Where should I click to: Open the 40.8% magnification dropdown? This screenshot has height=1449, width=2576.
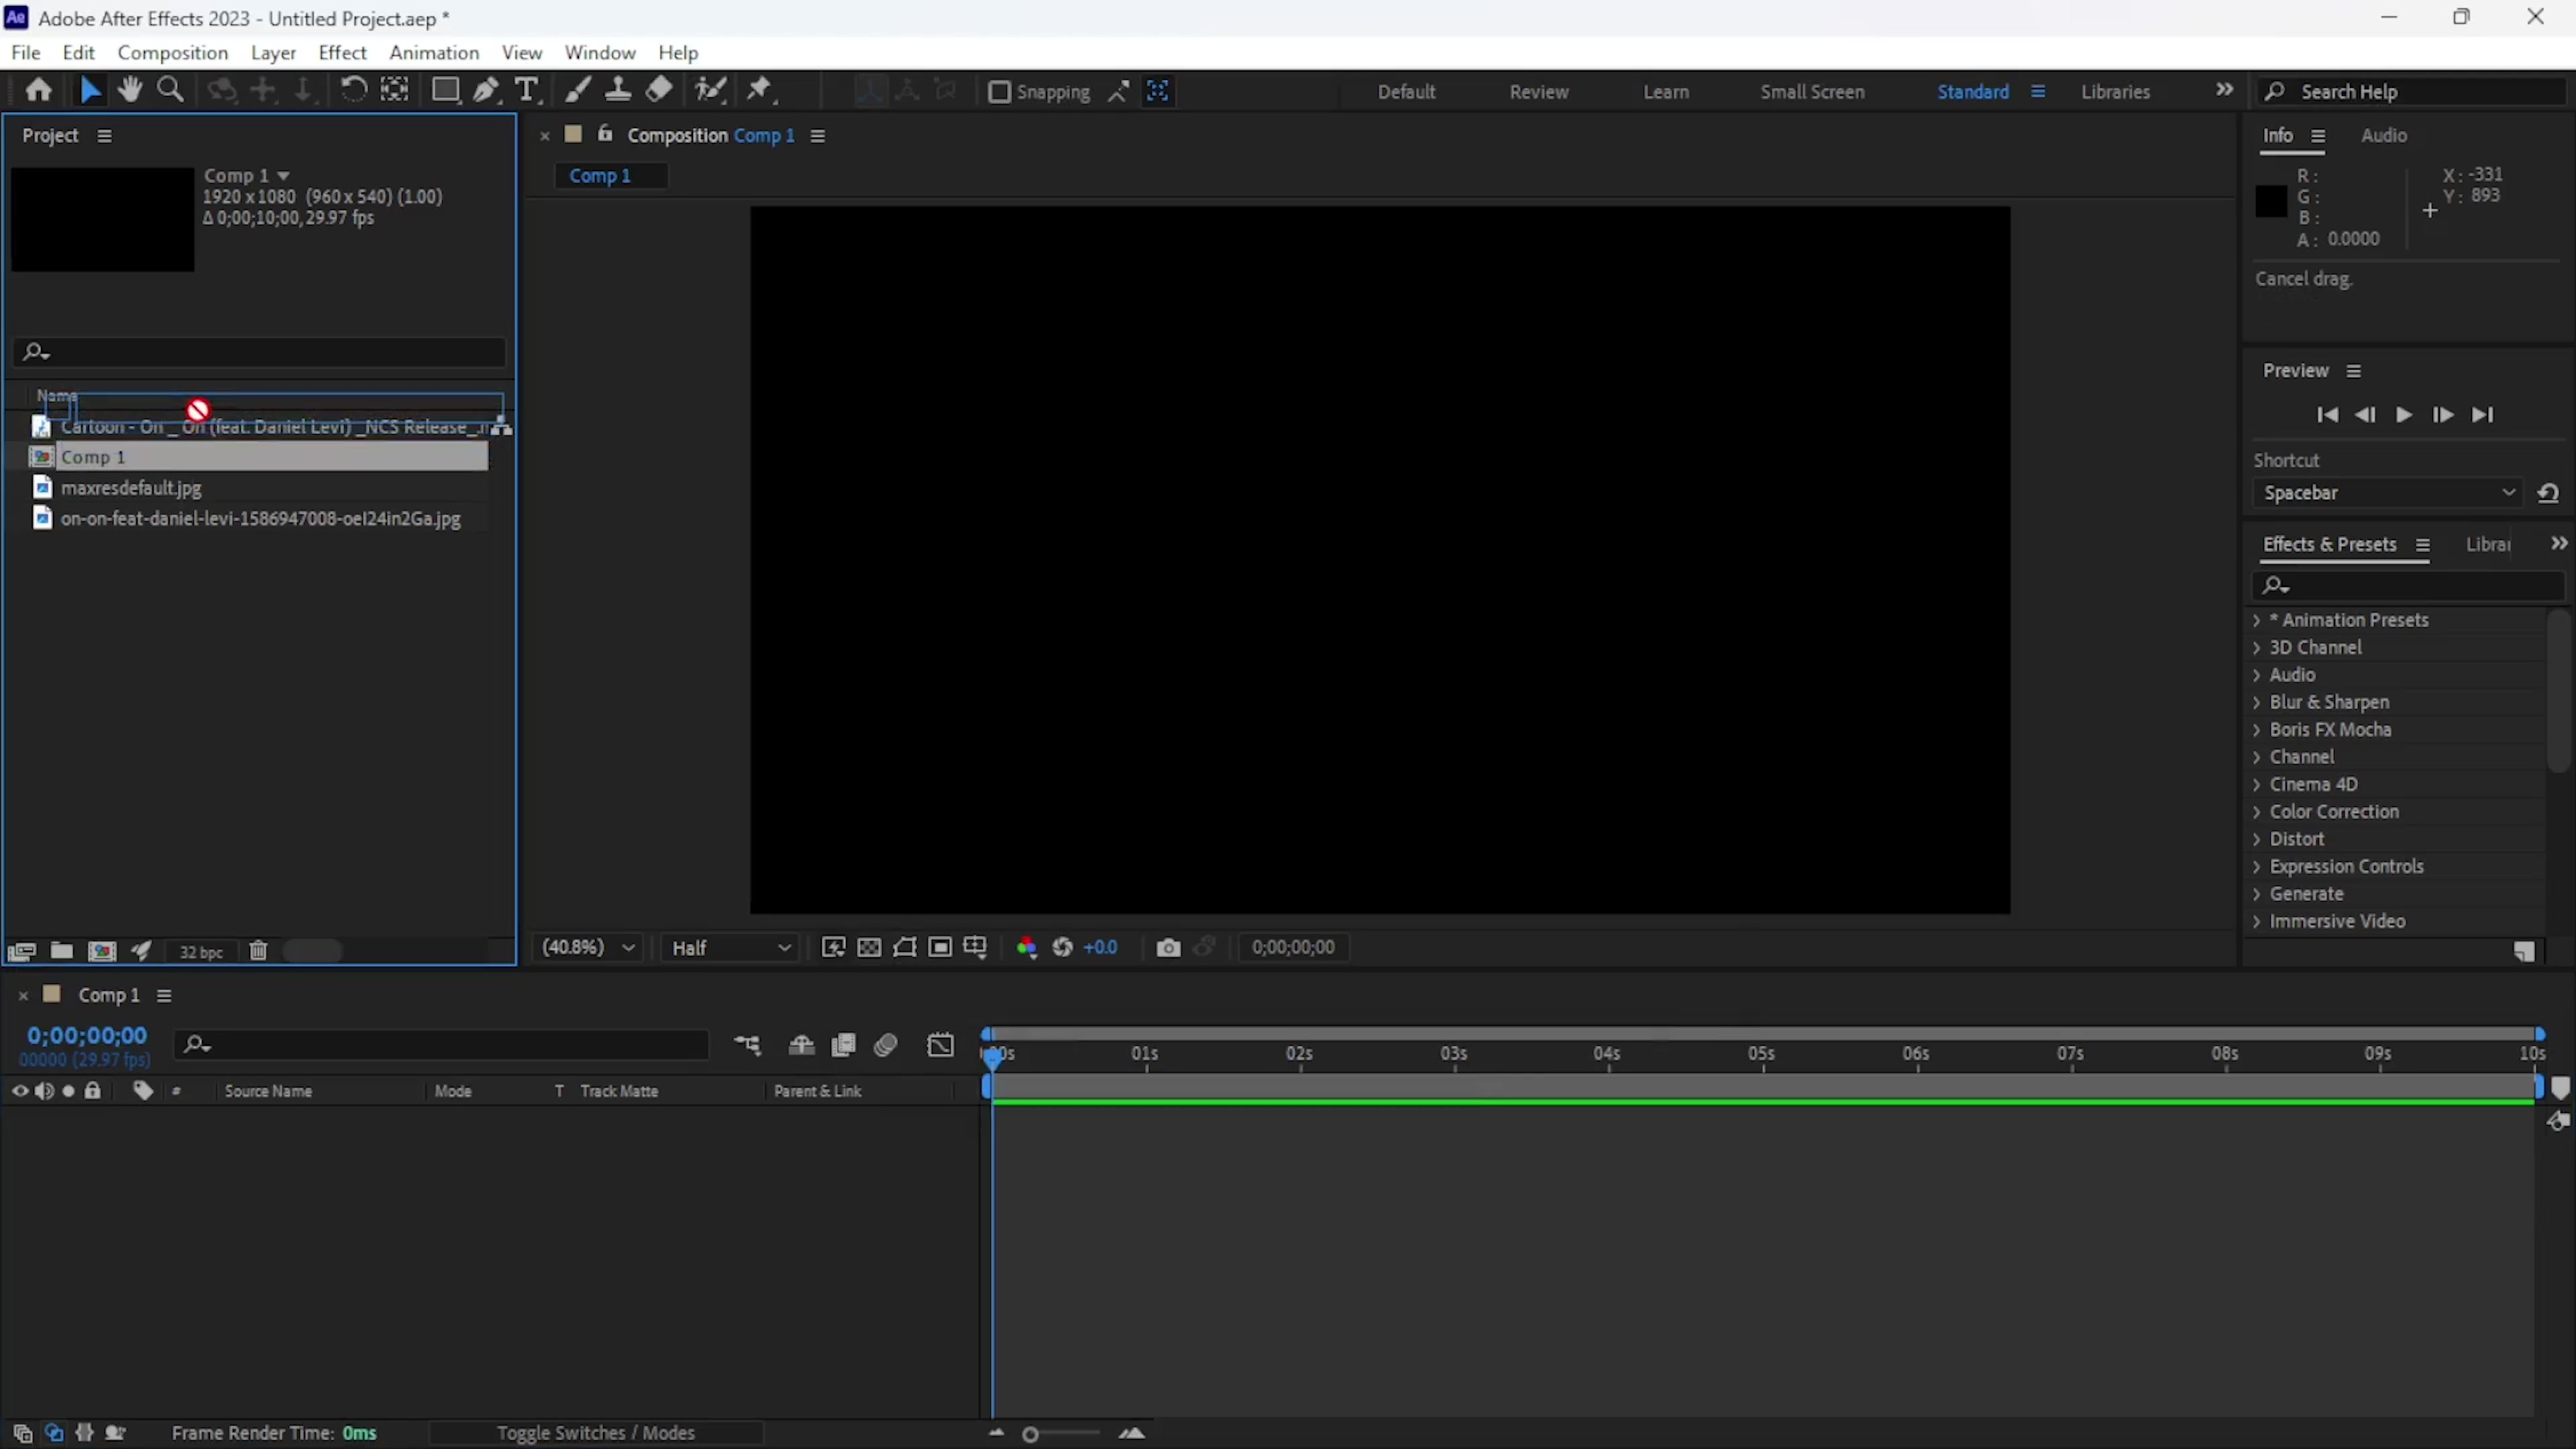[x=588, y=948]
